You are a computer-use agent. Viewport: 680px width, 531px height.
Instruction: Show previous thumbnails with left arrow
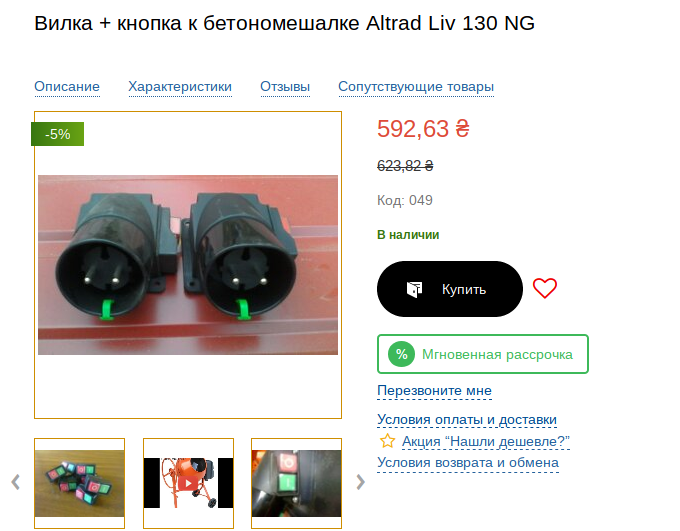(x=16, y=482)
